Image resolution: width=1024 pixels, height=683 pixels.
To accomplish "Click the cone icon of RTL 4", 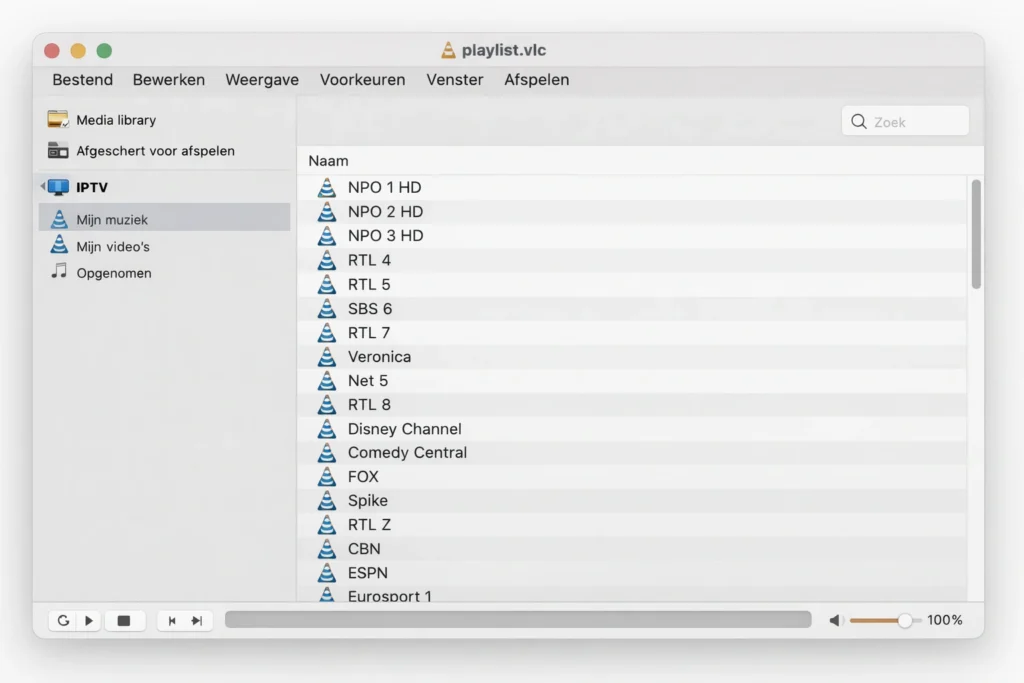I will click(x=327, y=260).
